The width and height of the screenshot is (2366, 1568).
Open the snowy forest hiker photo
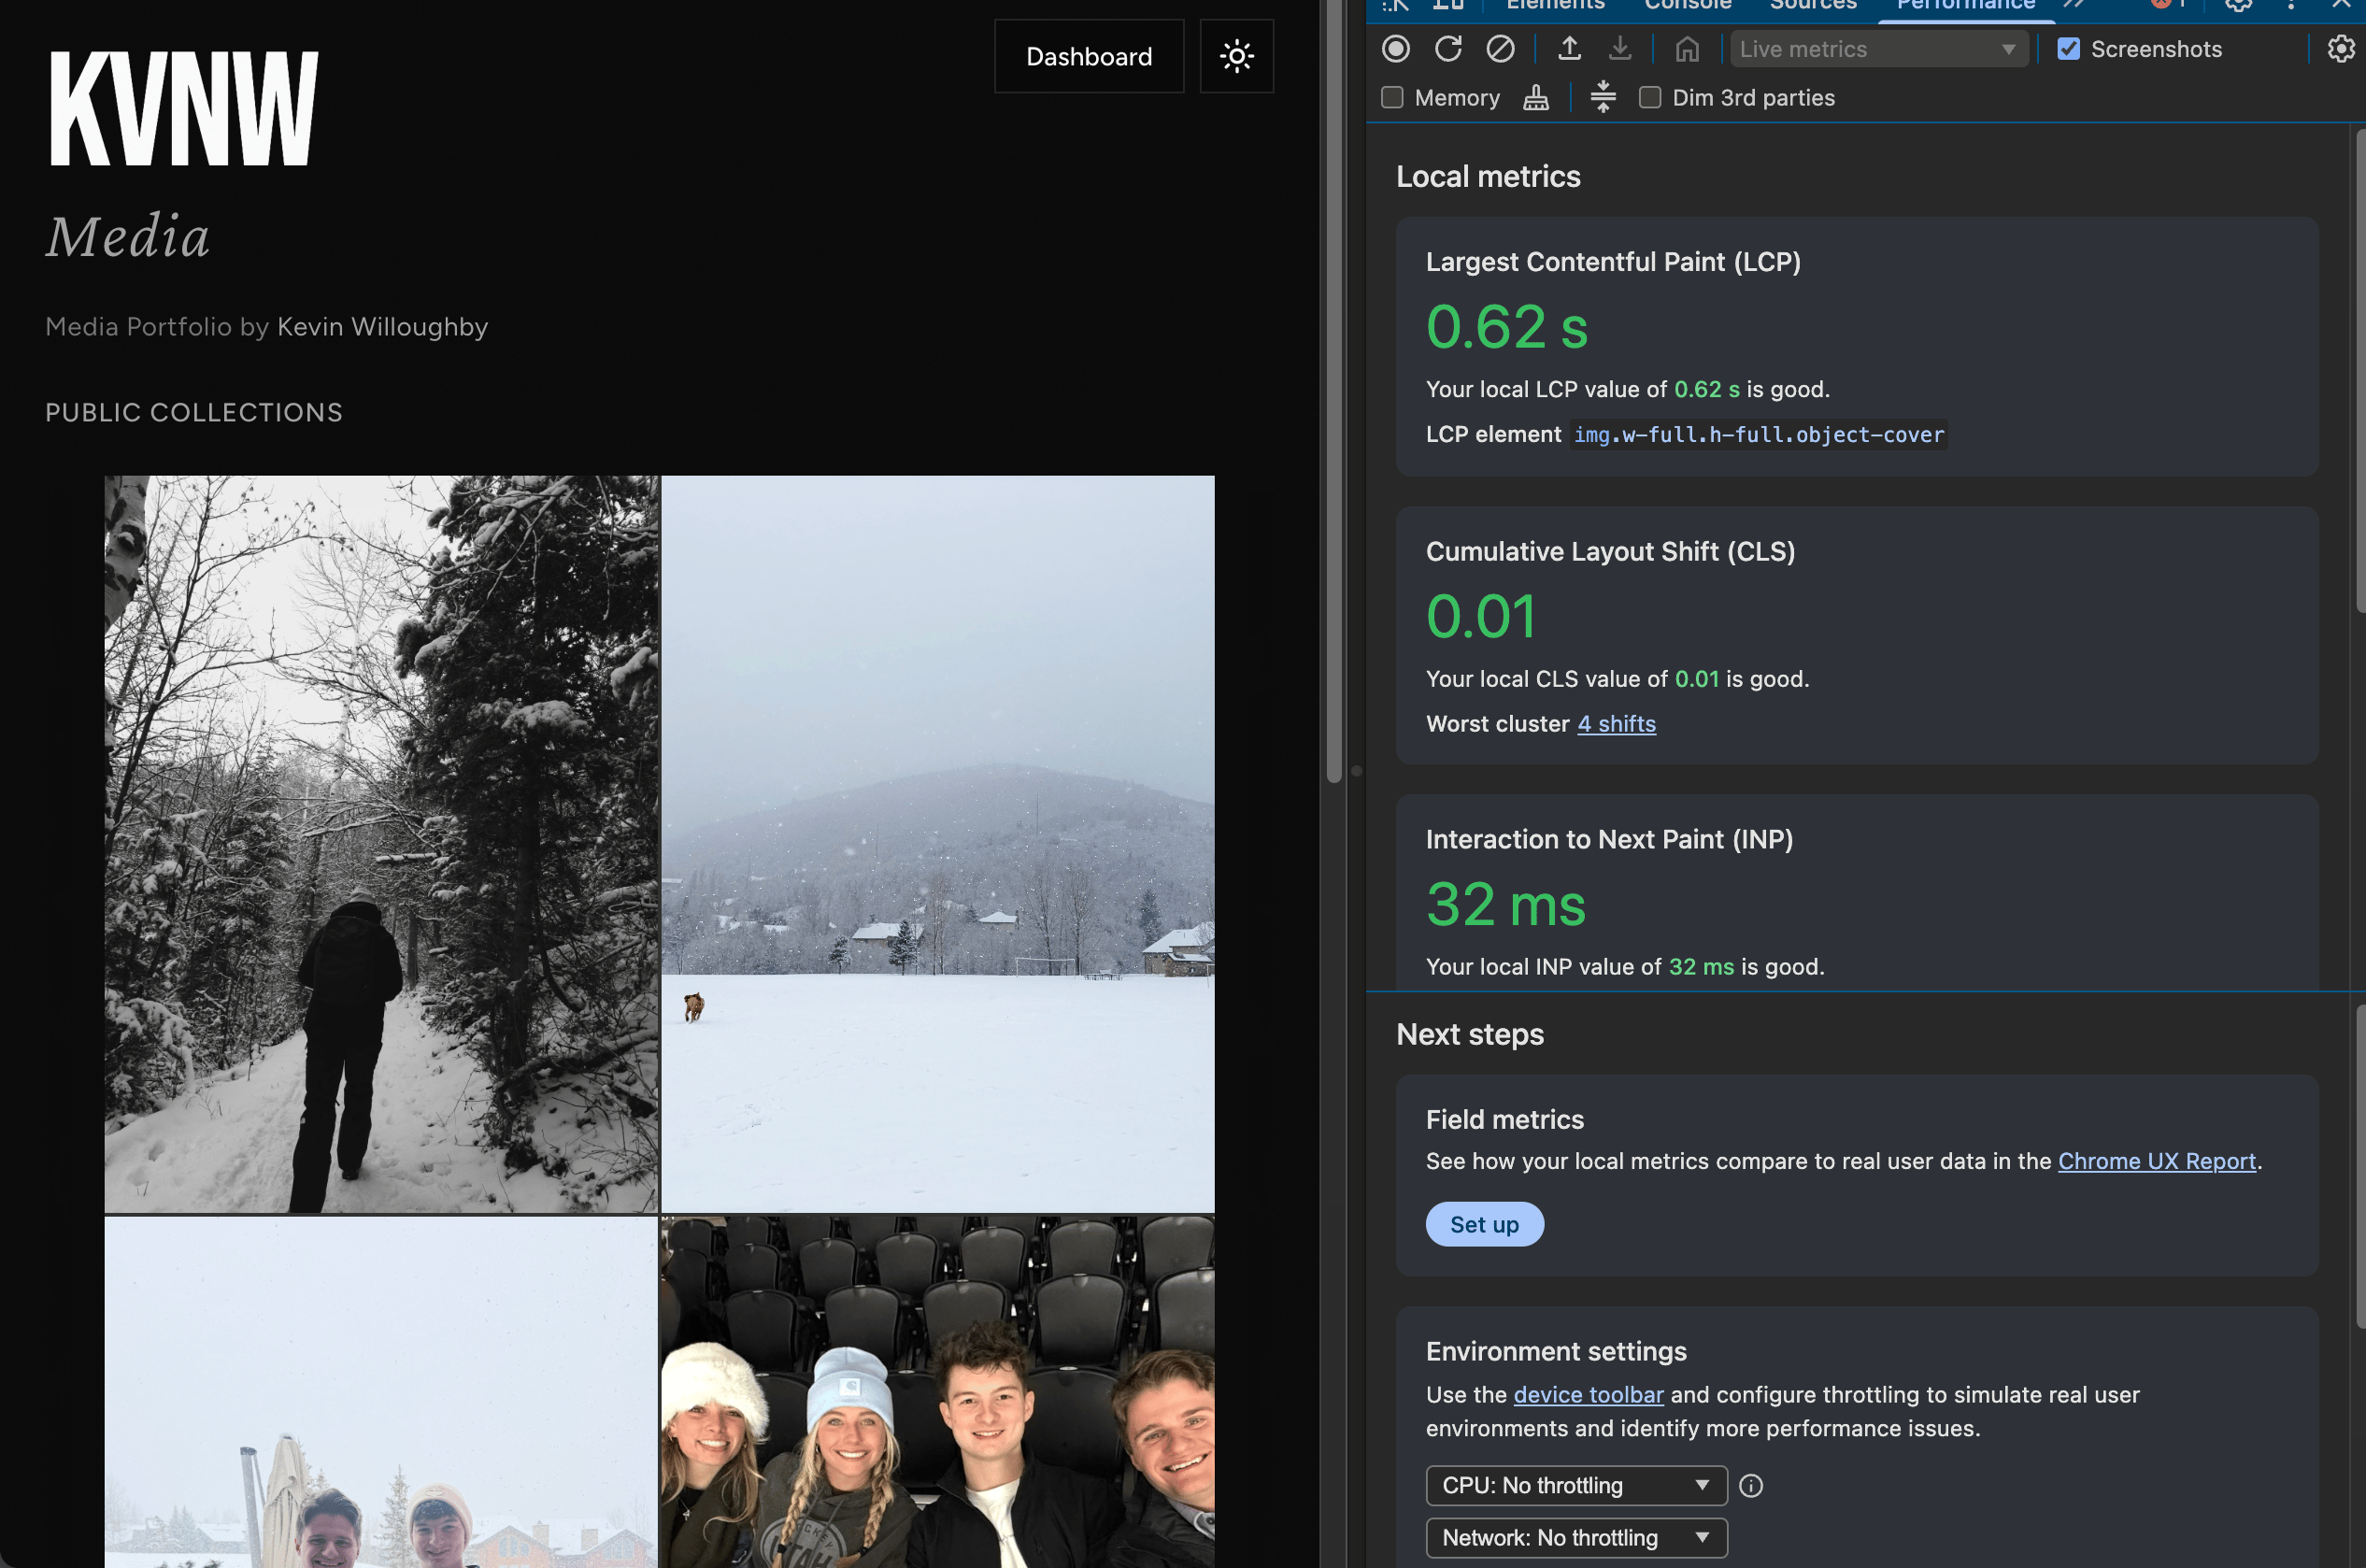click(x=381, y=844)
